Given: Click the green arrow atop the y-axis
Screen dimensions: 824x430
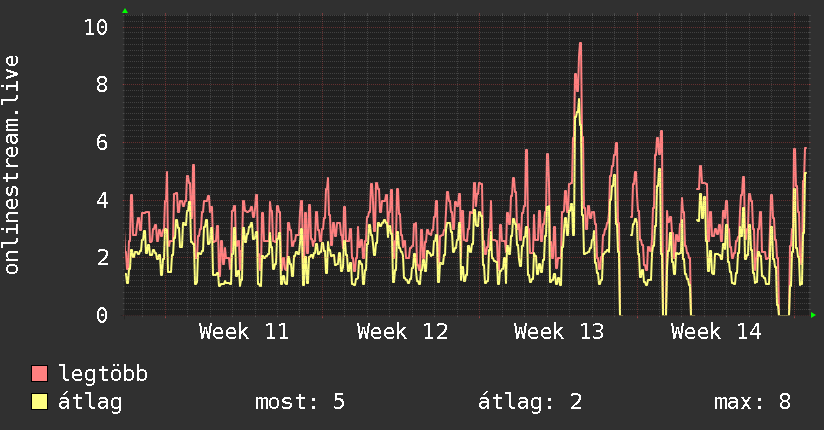Looking at the screenshot, I should pyautogui.click(x=125, y=11).
